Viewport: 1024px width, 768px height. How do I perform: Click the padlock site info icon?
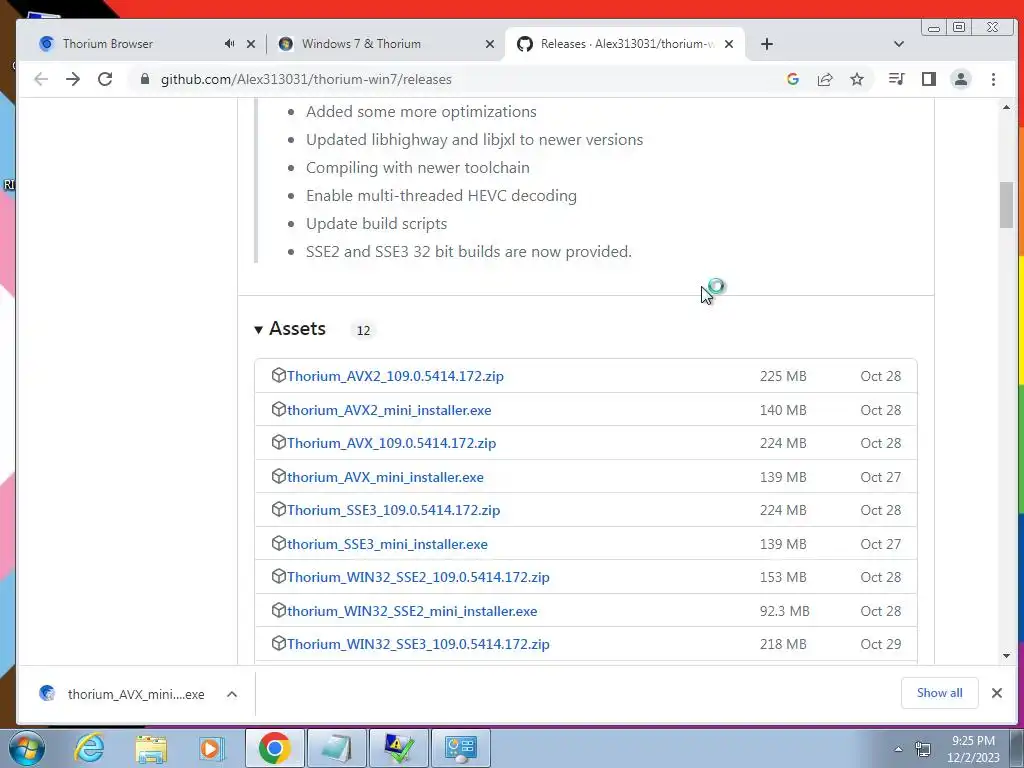145,79
